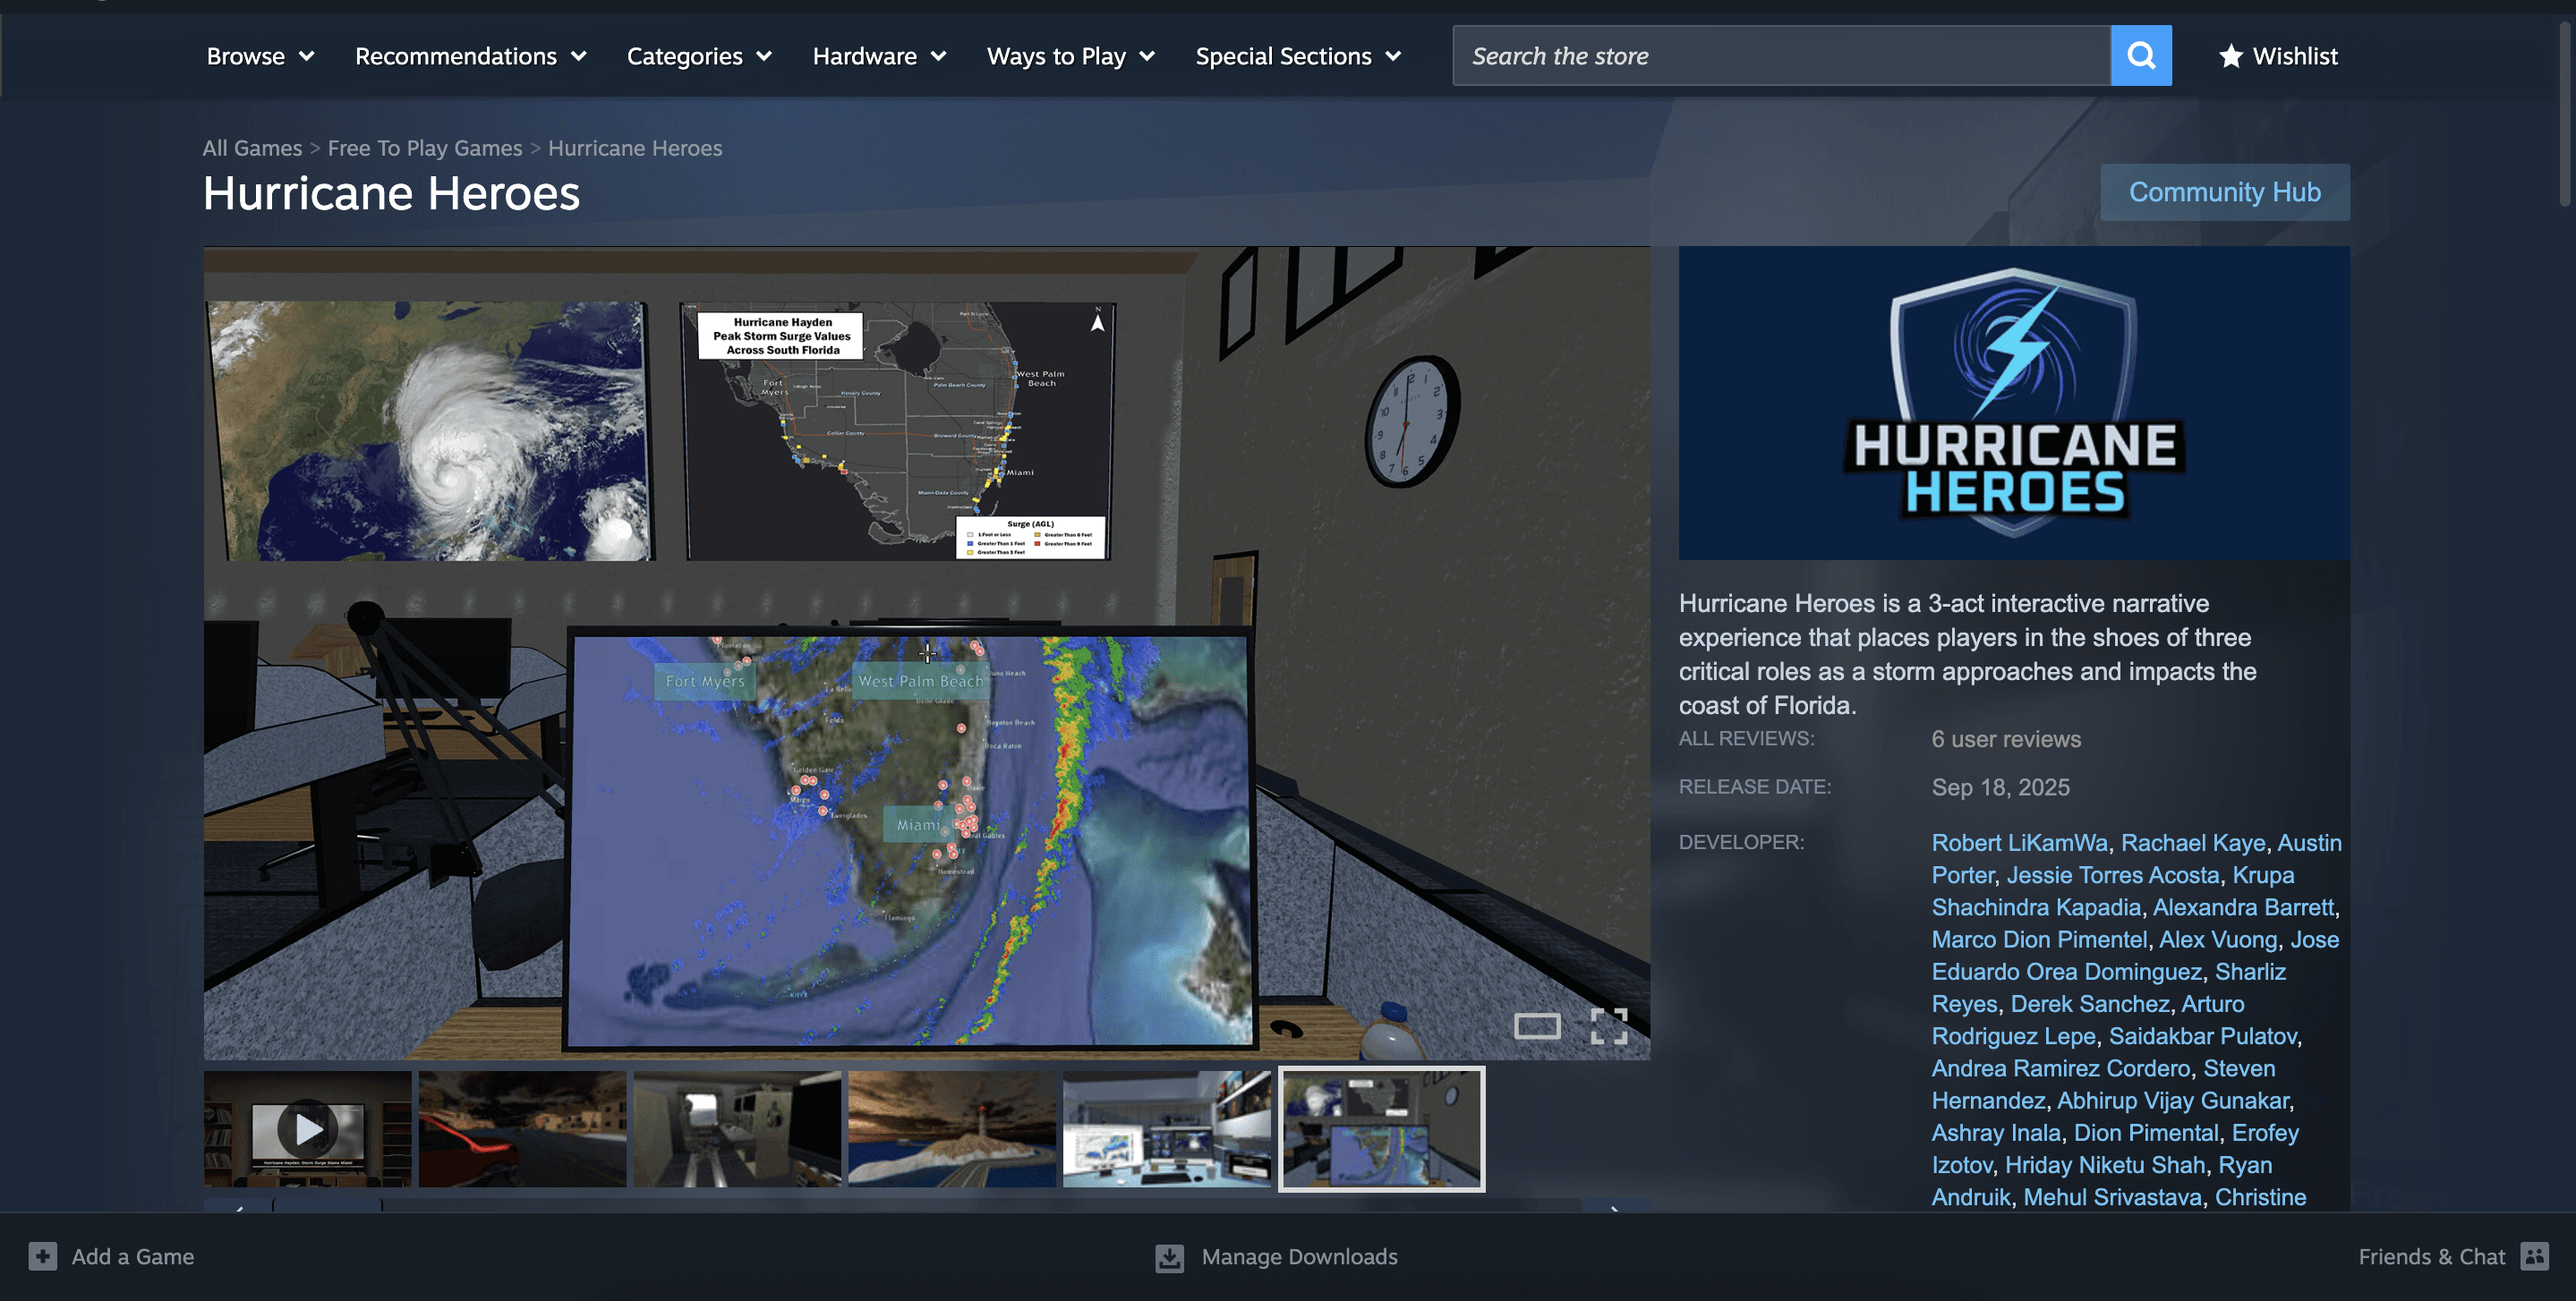Viewport: 2576px width, 1301px height.
Task: Click the Search the store field
Action: tap(1780, 56)
